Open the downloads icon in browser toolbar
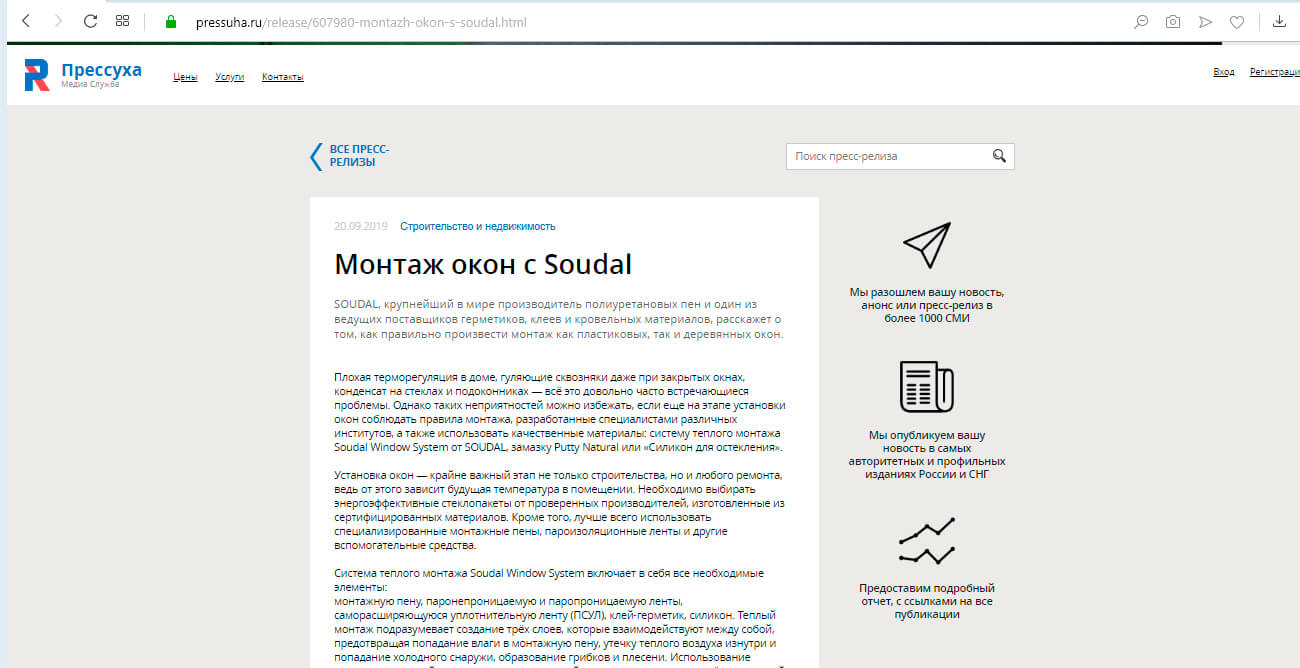1300x668 pixels. pos(1279,21)
